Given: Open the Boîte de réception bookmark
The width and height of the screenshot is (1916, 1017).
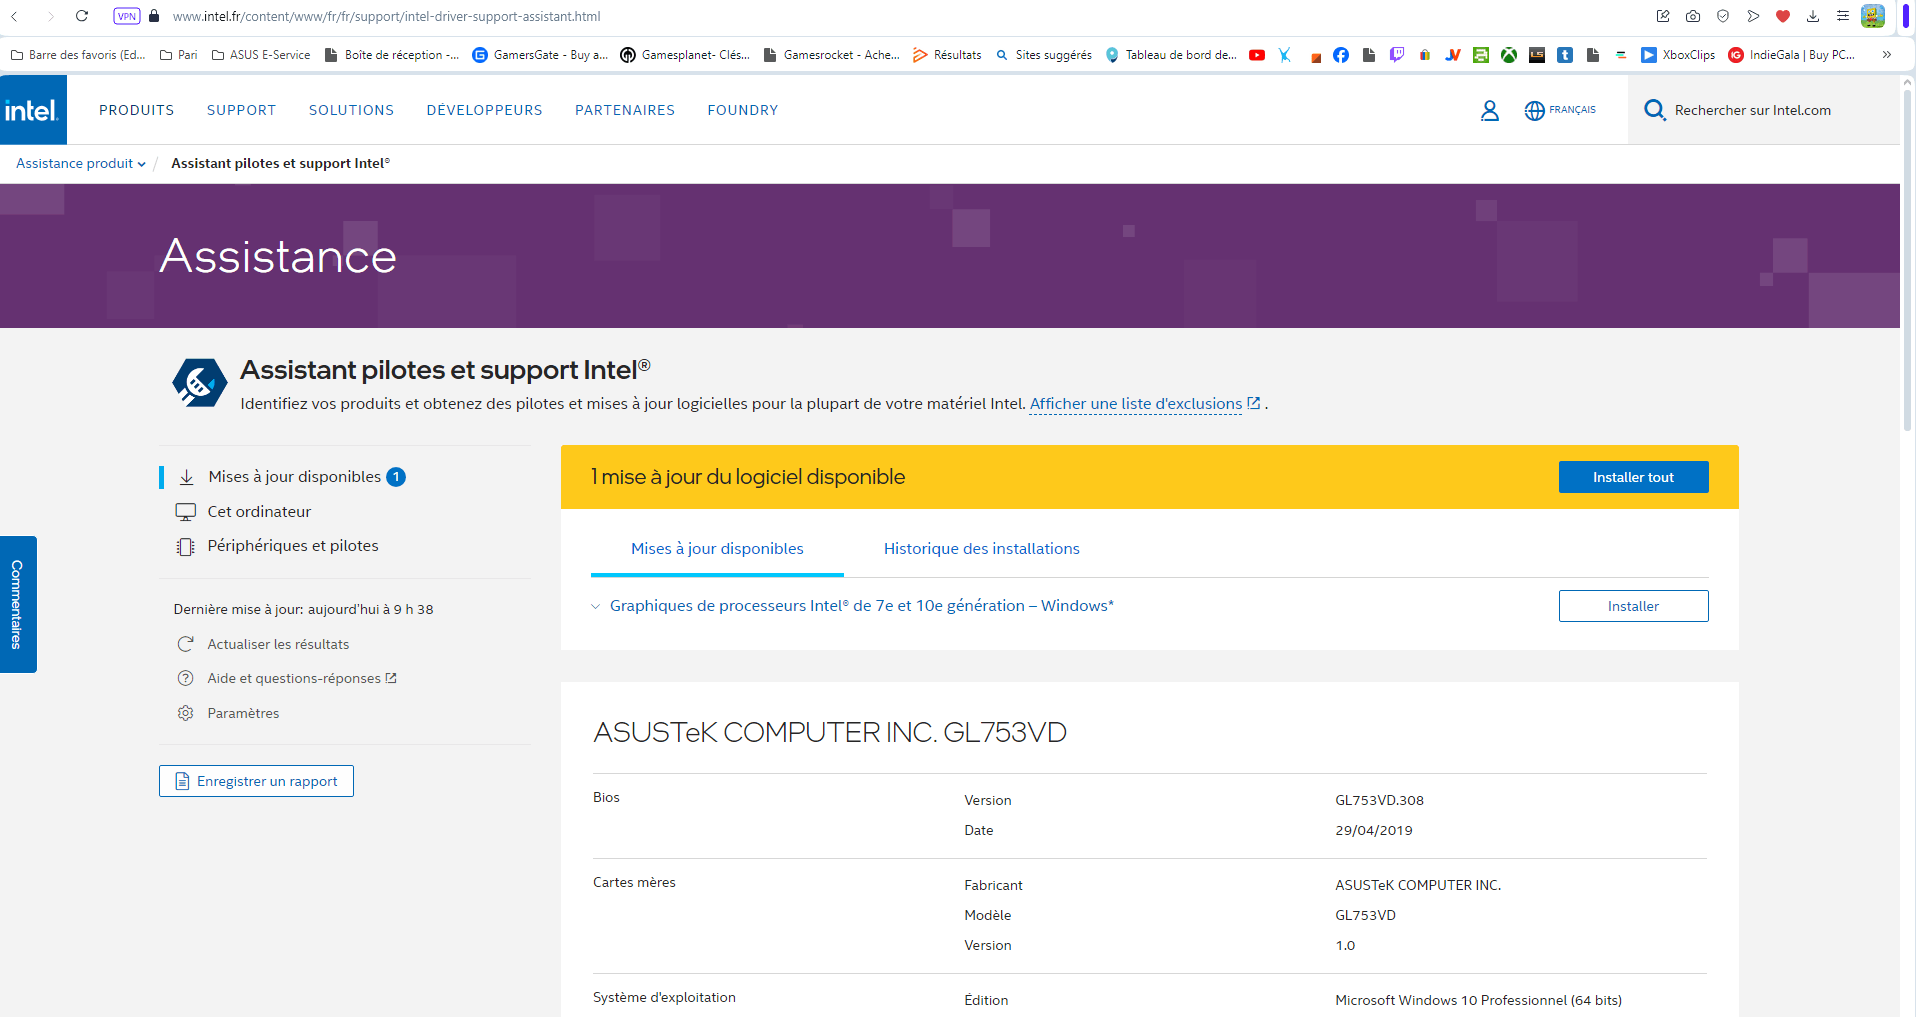Looking at the screenshot, I should [392, 55].
